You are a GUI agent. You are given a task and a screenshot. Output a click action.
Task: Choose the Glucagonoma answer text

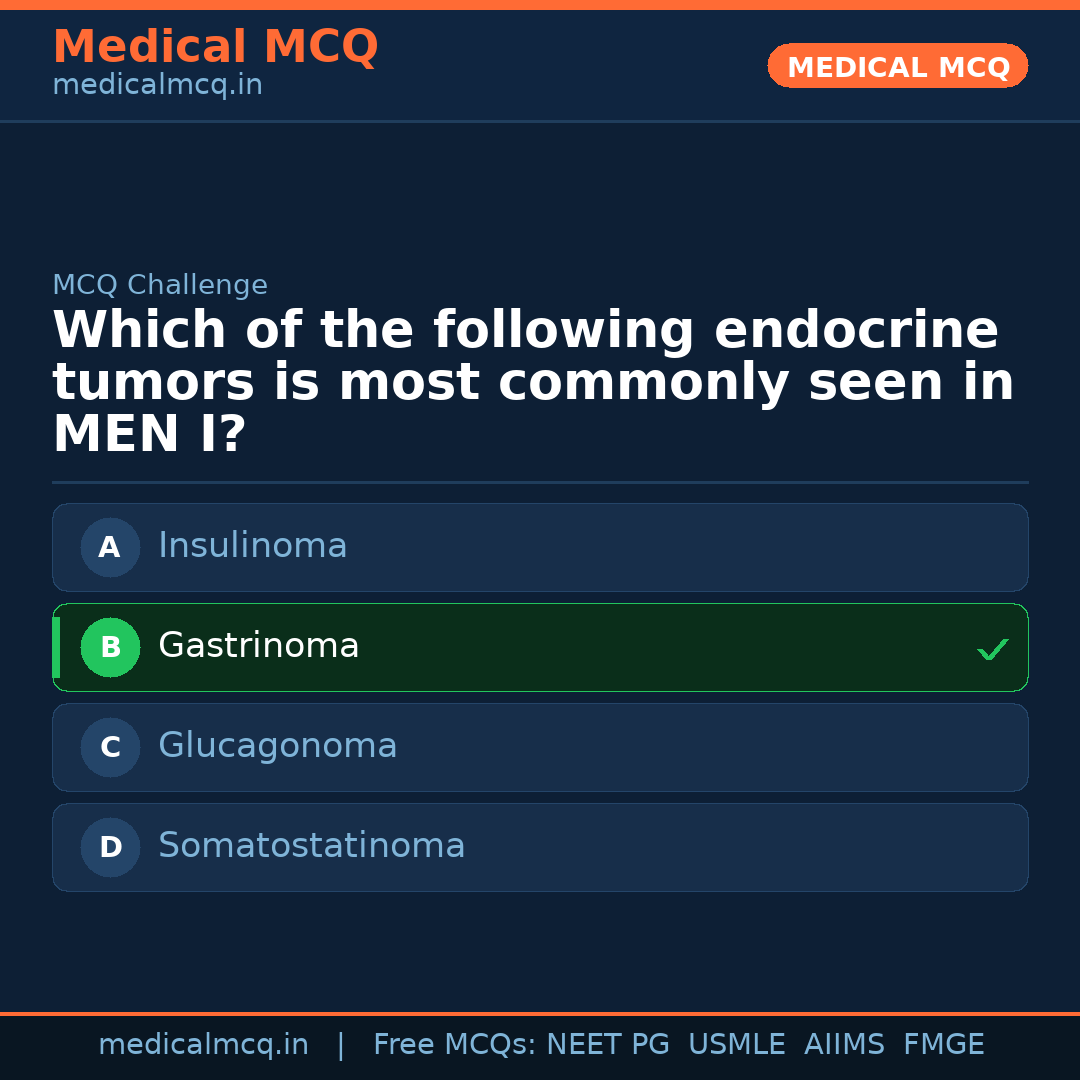click(277, 746)
